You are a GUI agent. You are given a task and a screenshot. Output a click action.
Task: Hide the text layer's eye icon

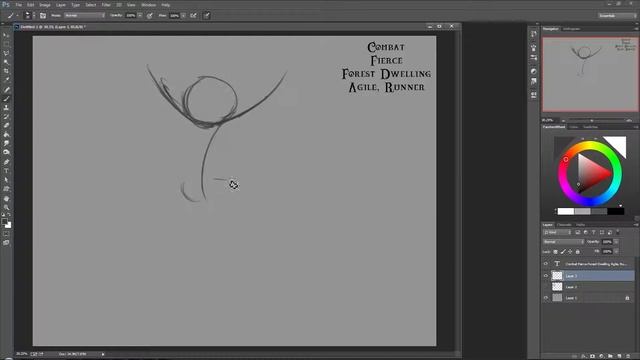coord(546,264)
